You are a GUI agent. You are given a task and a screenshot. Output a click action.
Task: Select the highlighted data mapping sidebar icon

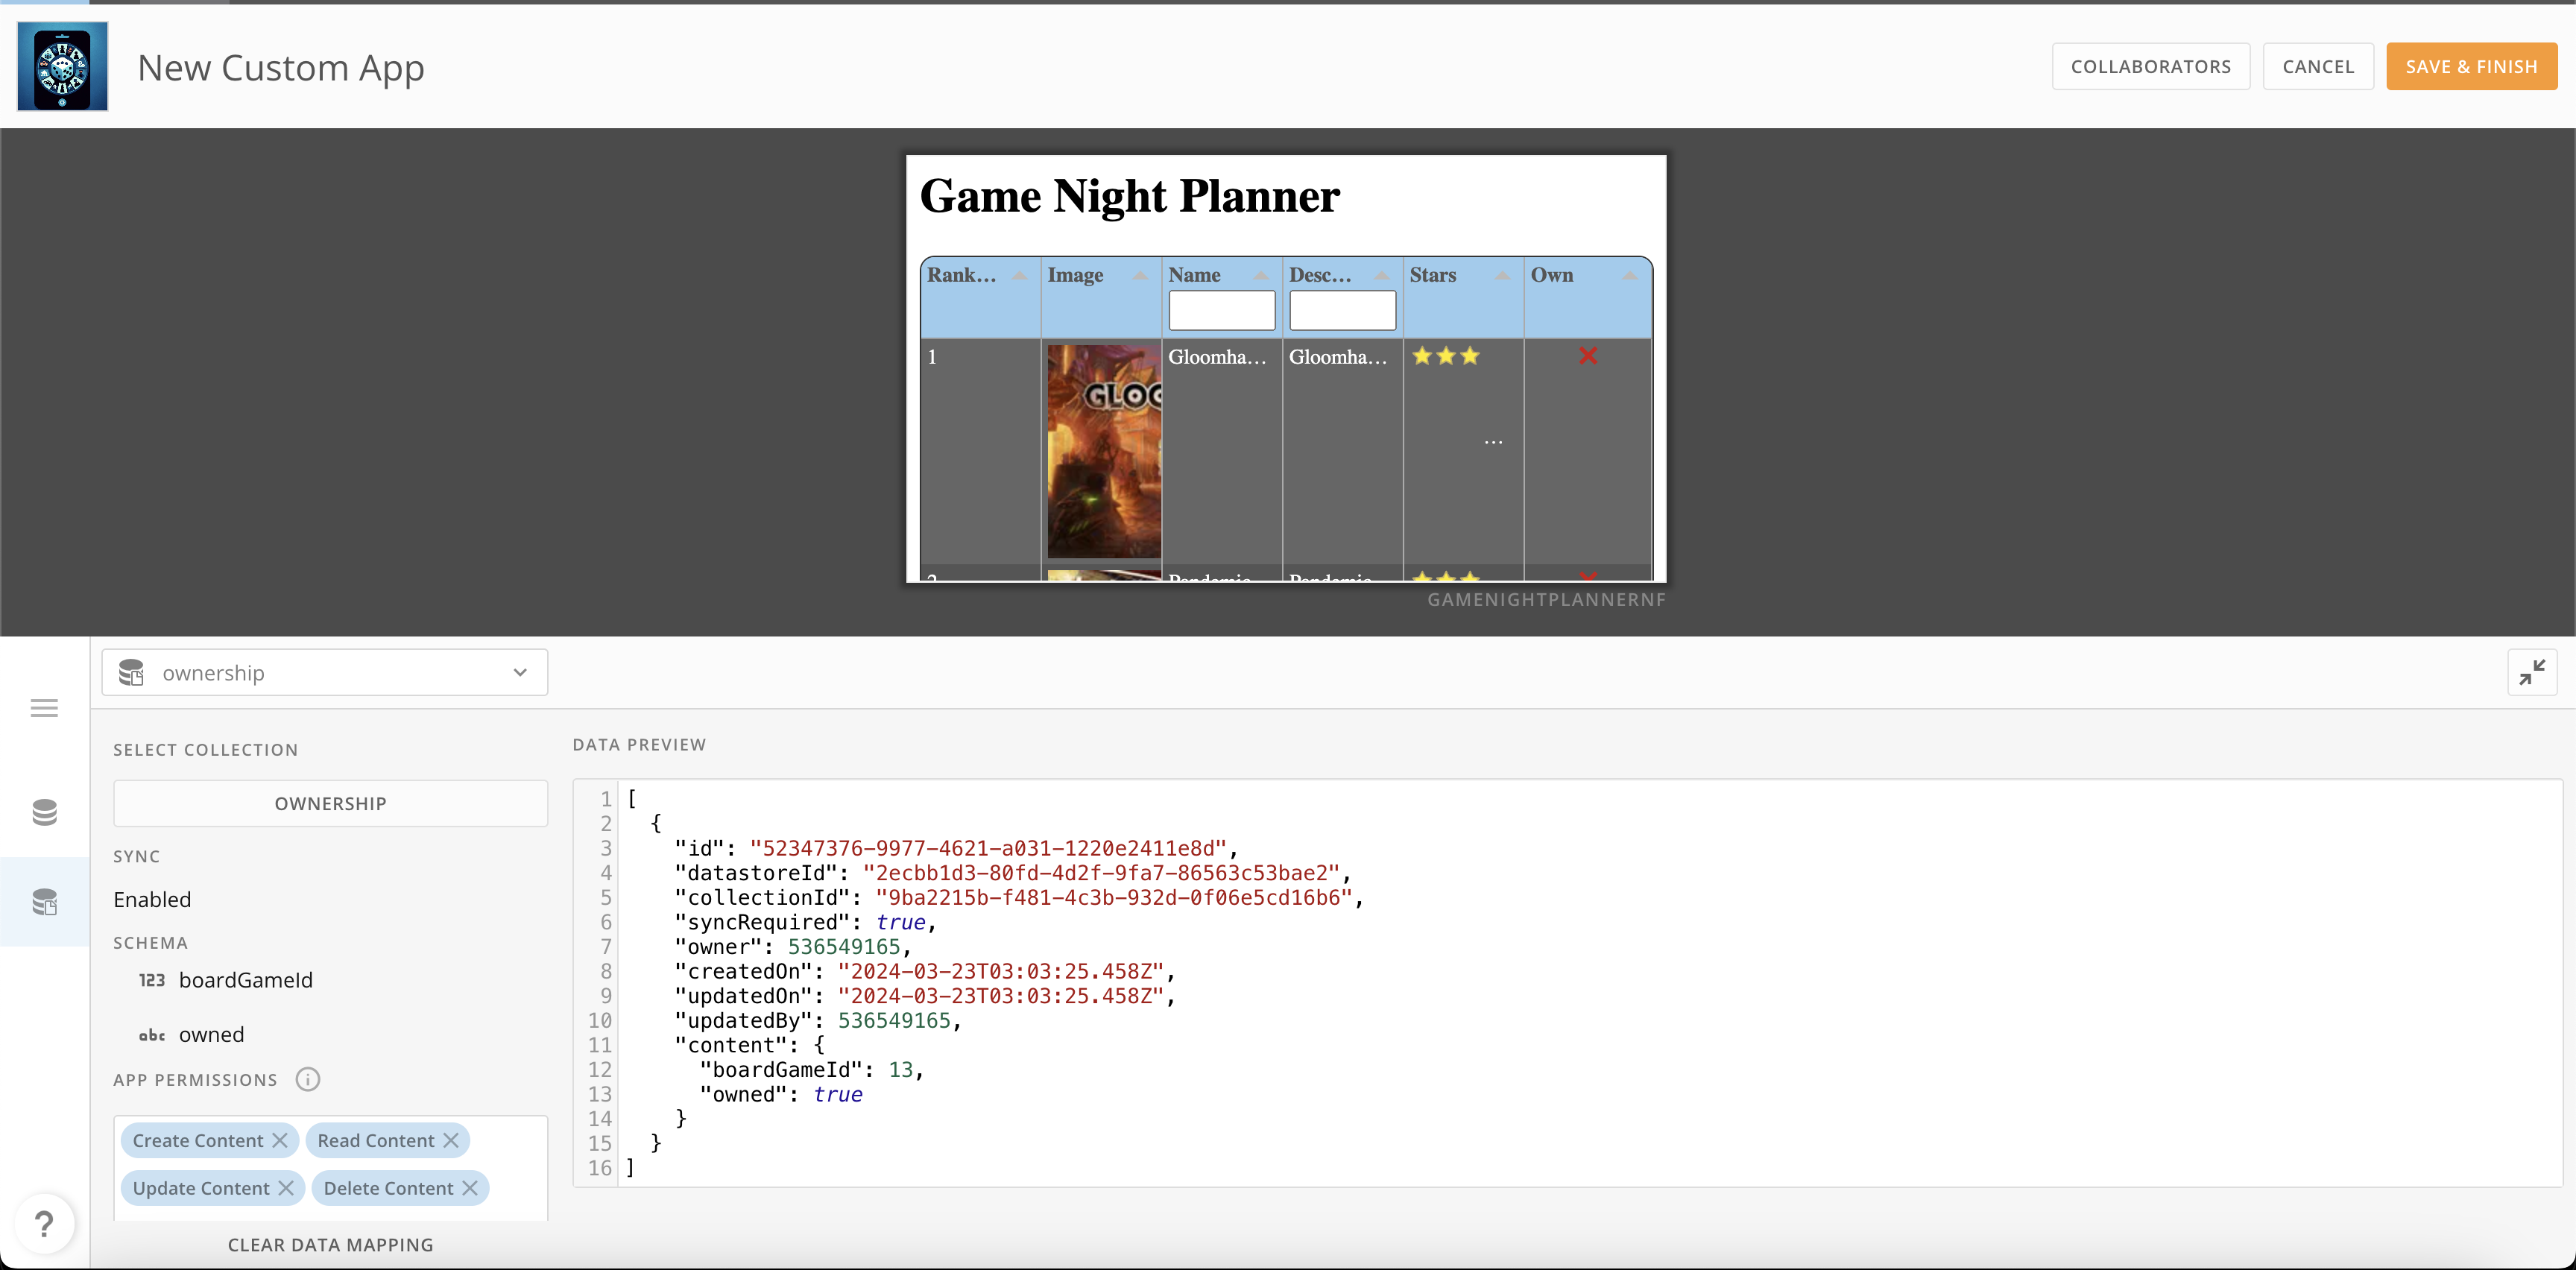[x=44, y=902]
